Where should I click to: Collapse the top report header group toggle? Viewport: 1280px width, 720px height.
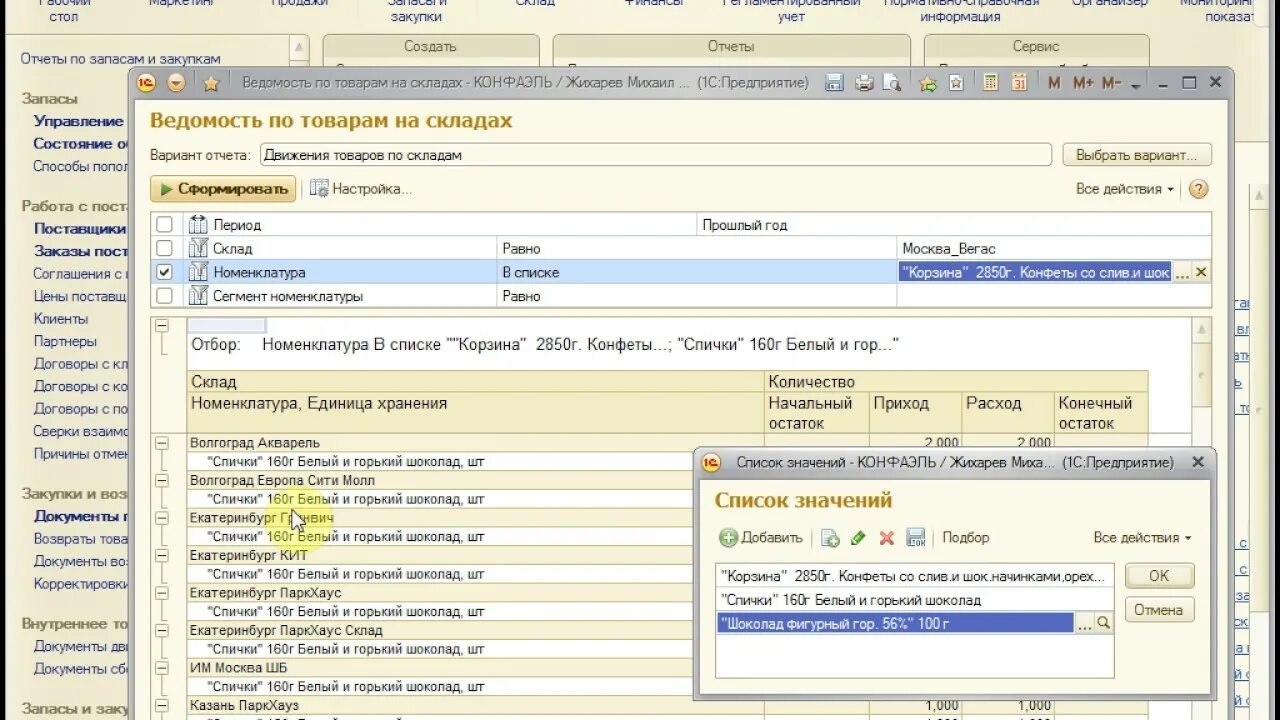tap(161, 326)
